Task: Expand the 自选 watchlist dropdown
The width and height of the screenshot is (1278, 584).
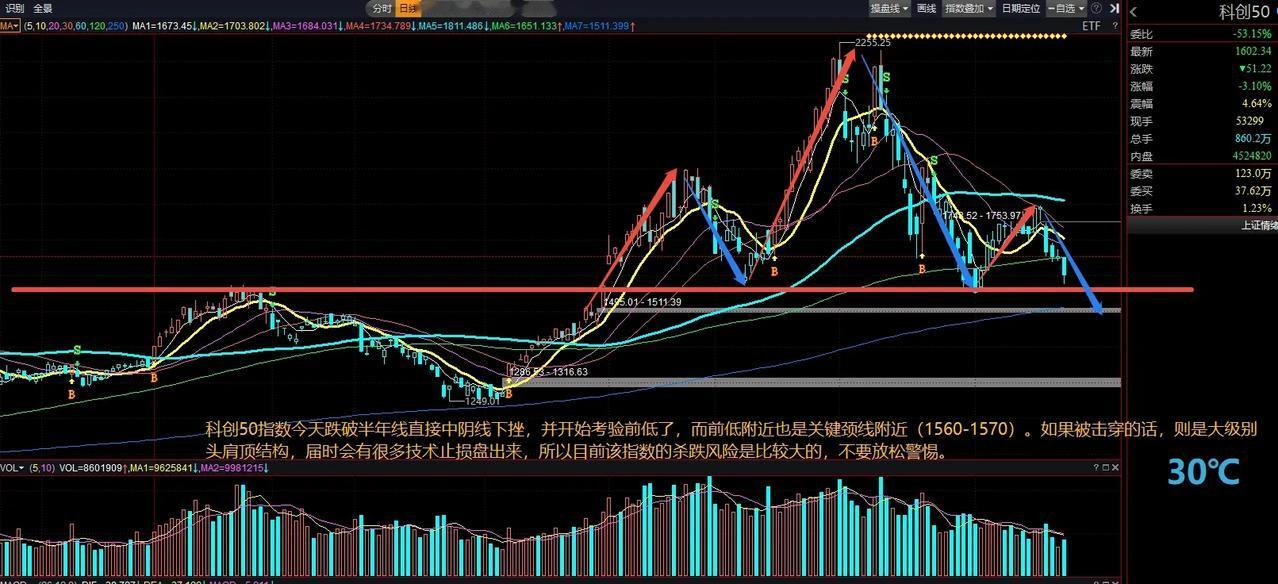Action: coord(1065,8)
